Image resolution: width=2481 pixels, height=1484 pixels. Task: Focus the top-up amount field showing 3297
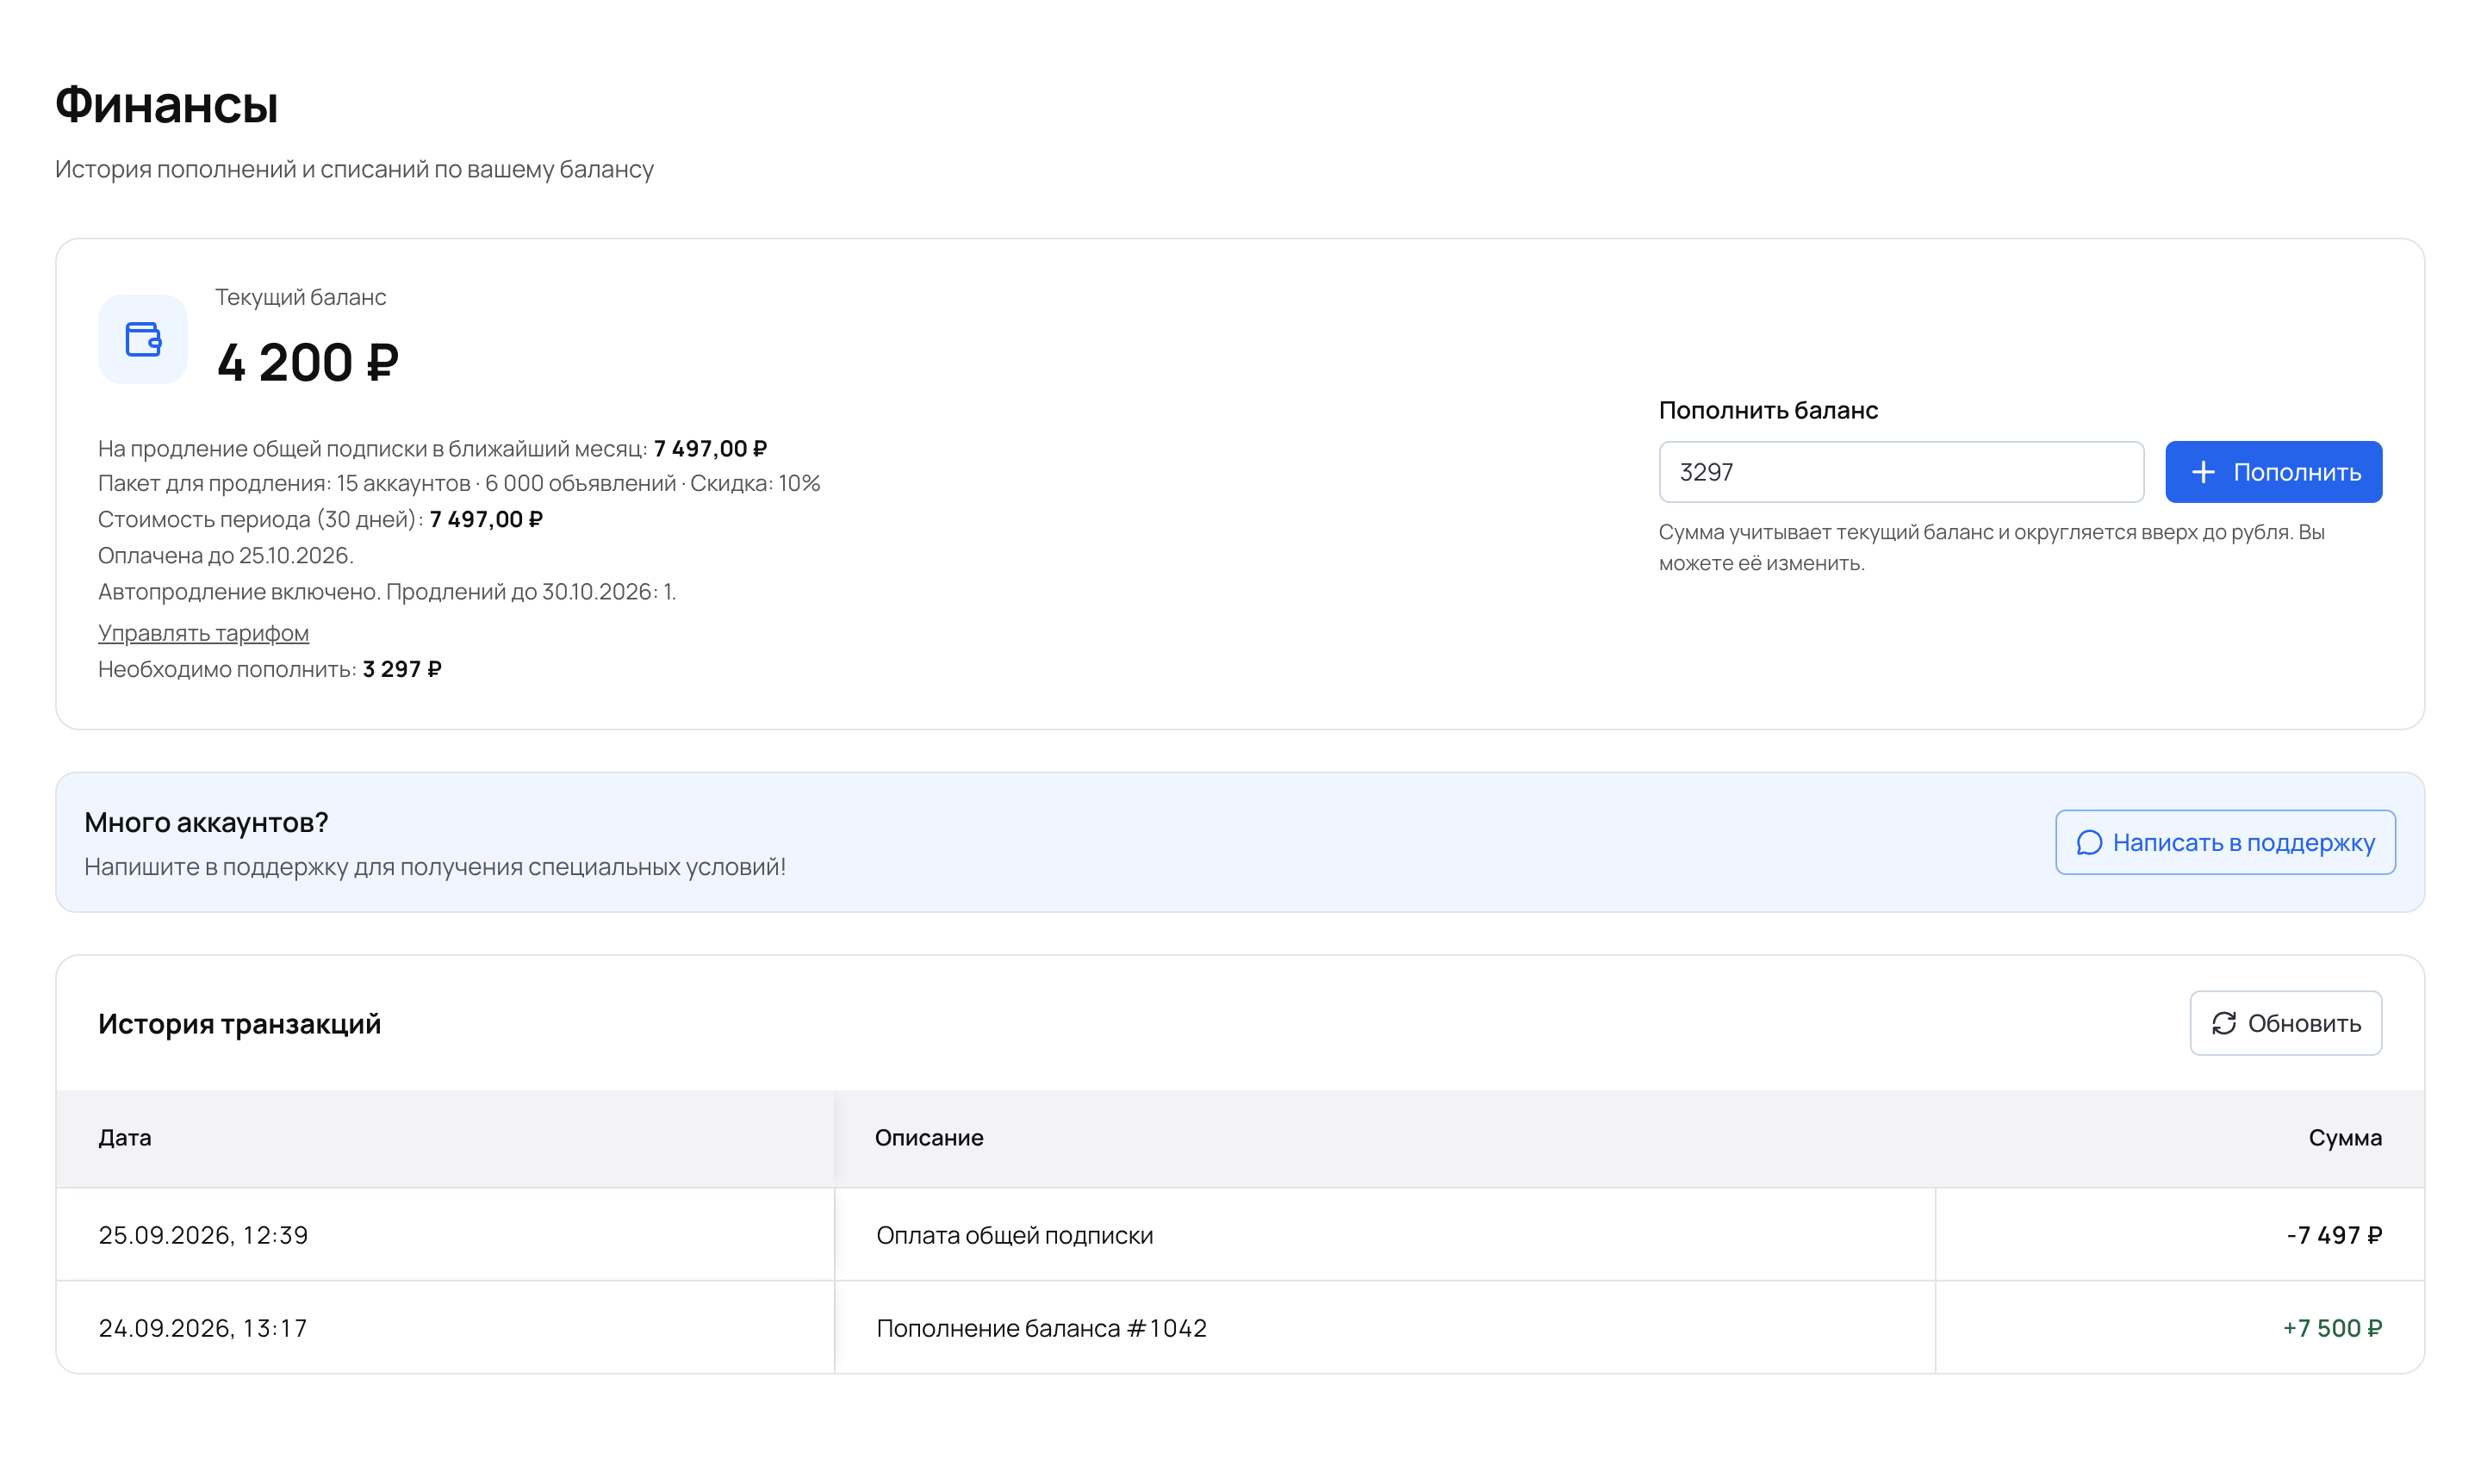[x=1901, y=472]
